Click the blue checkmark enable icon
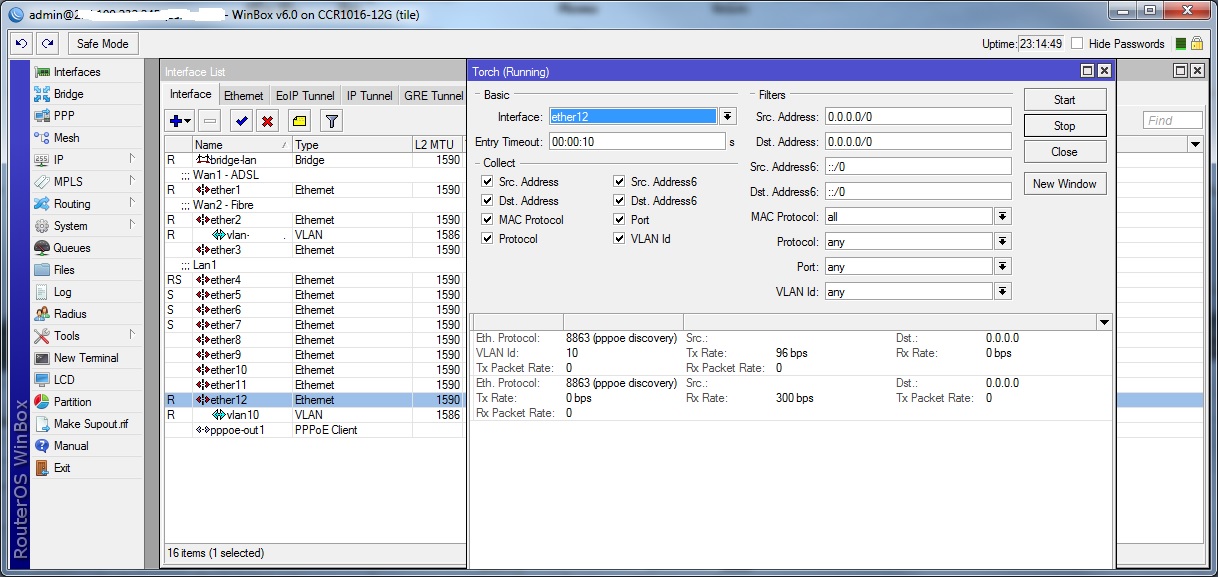The image size is (1218, 577). click(241, 121)
